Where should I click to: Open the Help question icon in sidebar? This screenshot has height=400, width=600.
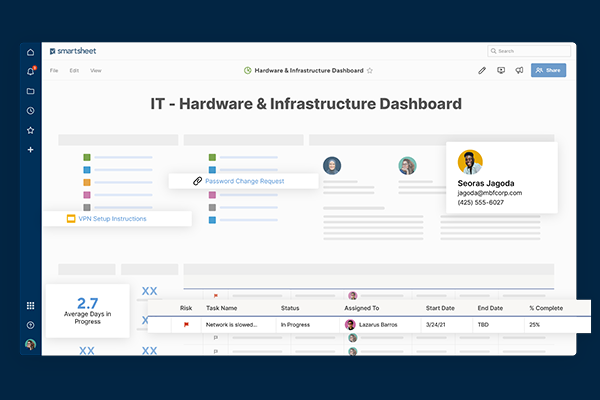31,325
